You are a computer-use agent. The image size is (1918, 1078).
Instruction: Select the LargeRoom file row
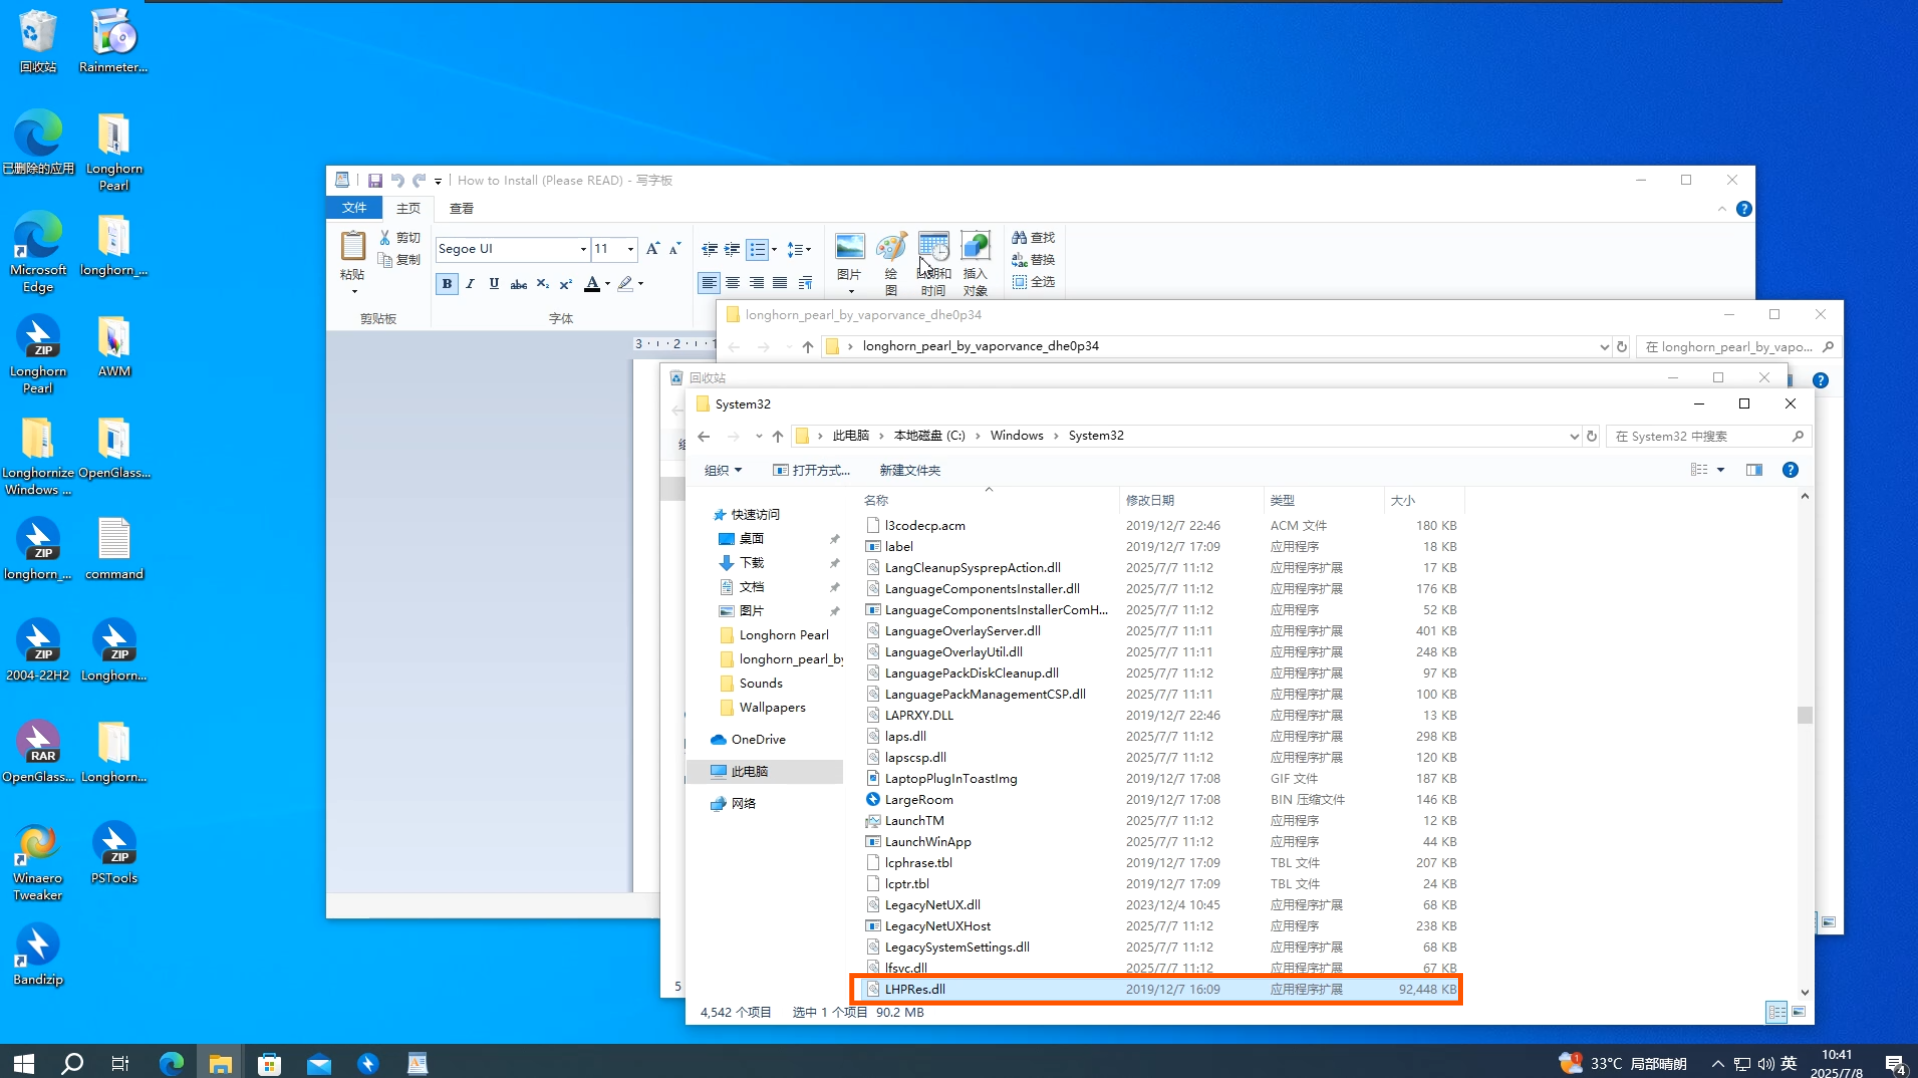[1160, 800]
